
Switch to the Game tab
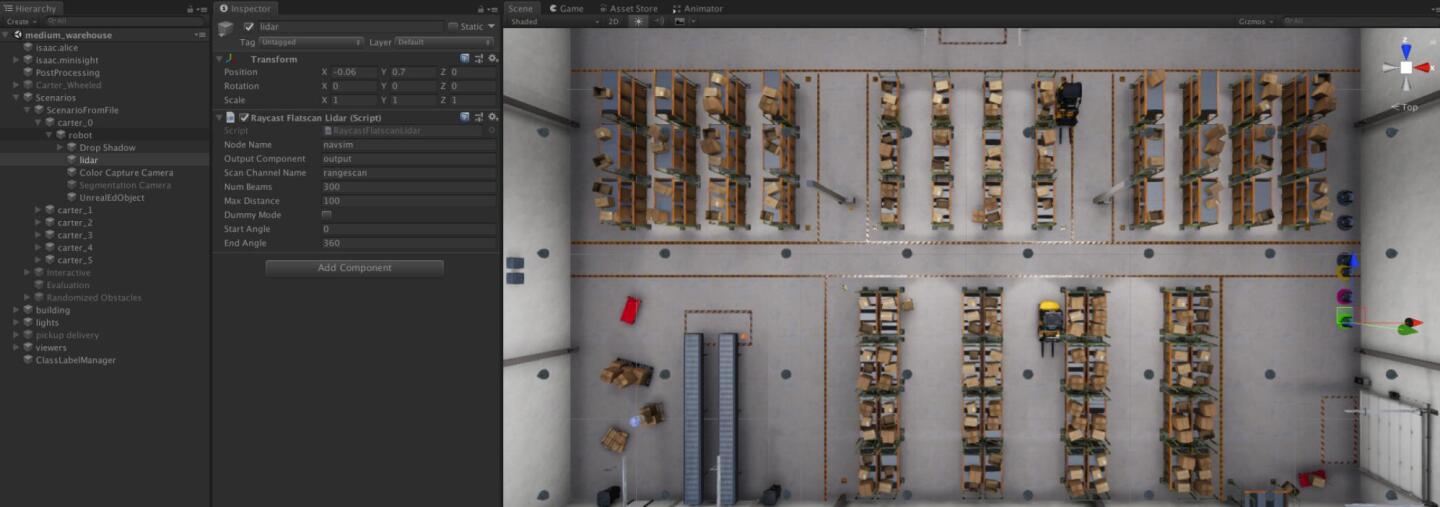point(566,8)
